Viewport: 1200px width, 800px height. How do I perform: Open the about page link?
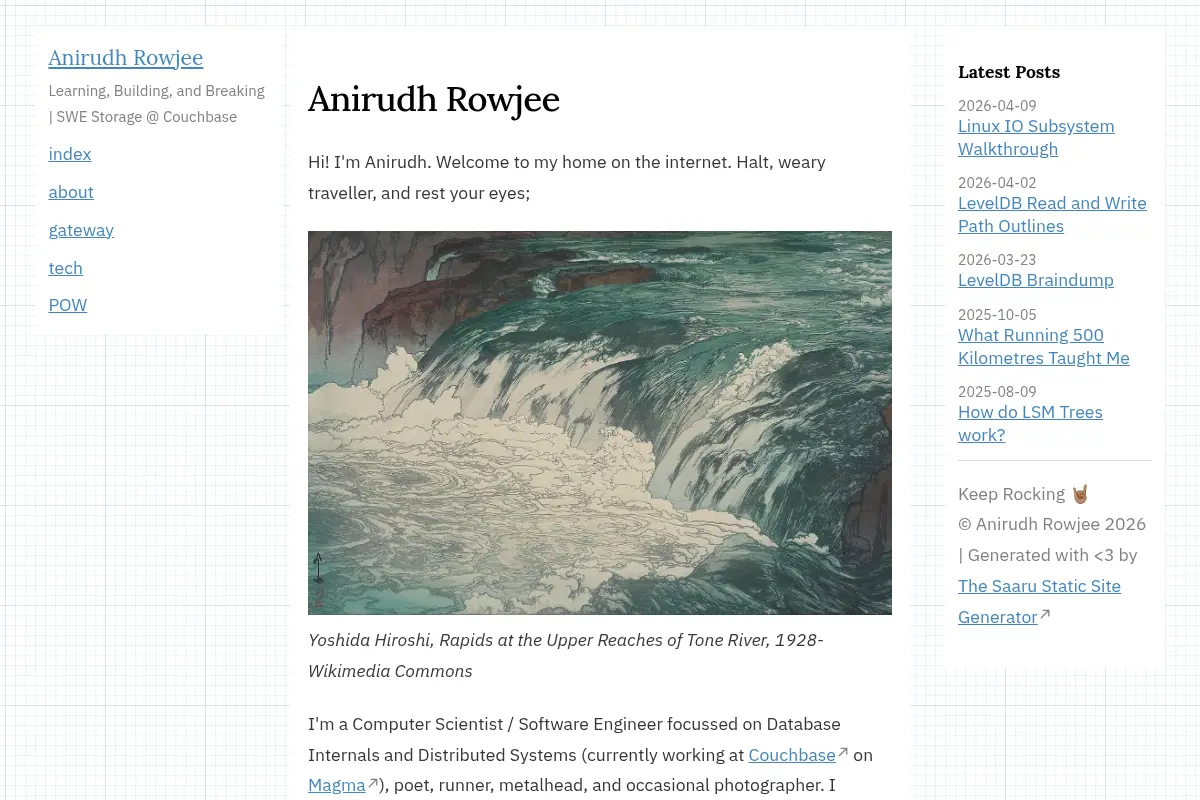click(71, 192)
